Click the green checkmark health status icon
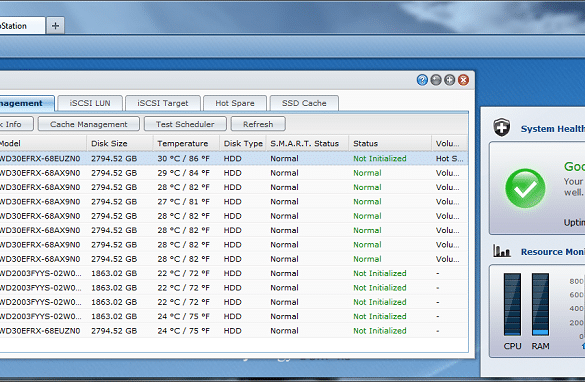The width and height of the screenshot is (585, 382). [525, 188]
